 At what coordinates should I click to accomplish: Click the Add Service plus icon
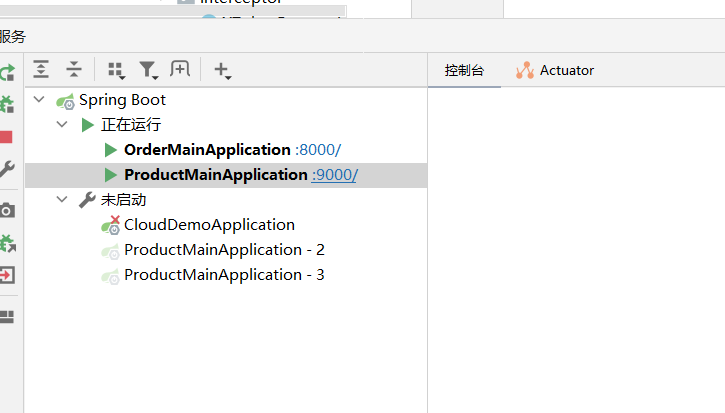coord(223,70)
